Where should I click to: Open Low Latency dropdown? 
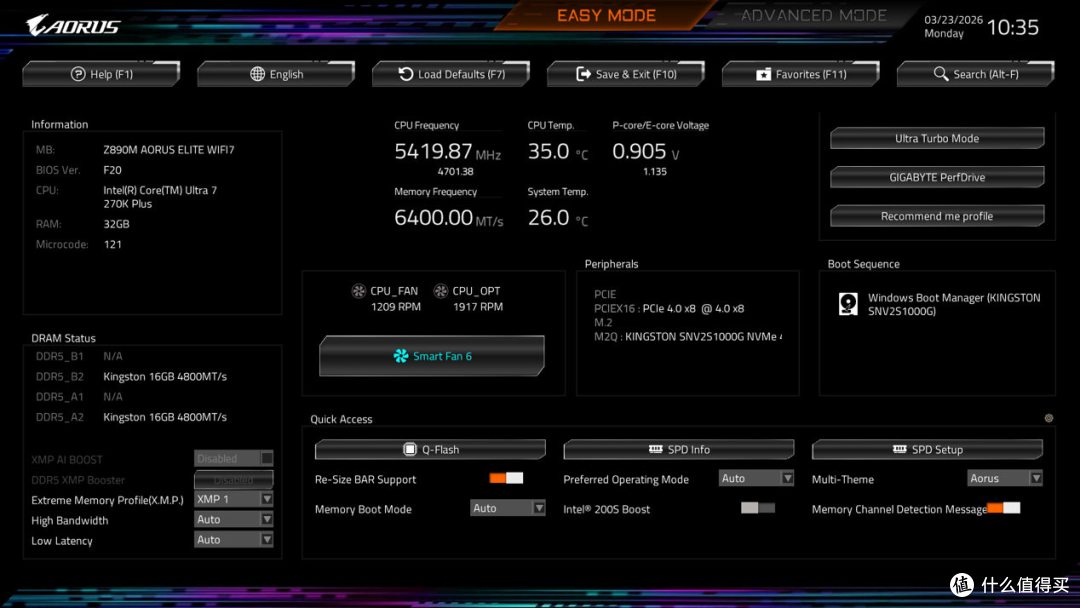(233, 540)
